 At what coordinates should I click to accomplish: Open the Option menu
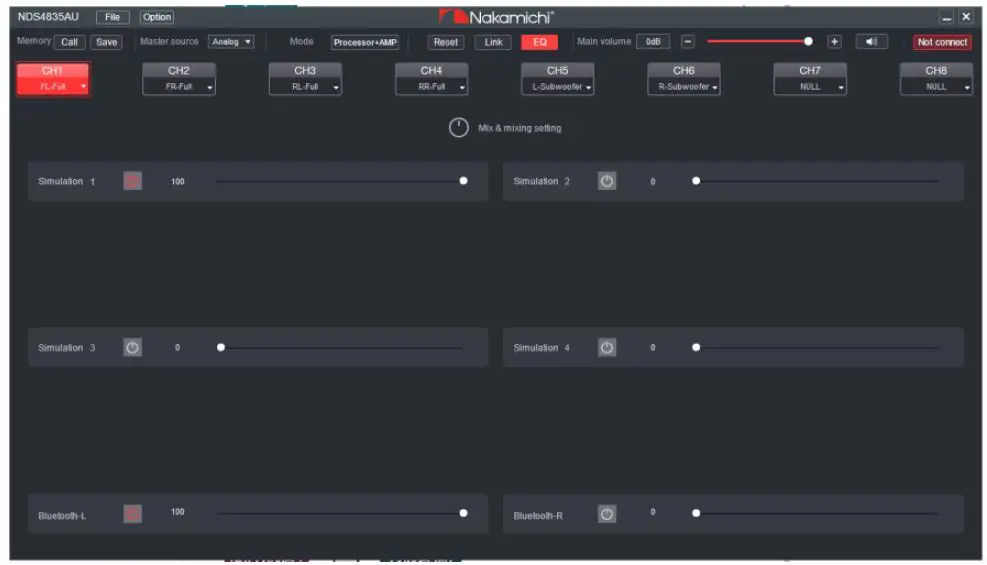point(157,17)
